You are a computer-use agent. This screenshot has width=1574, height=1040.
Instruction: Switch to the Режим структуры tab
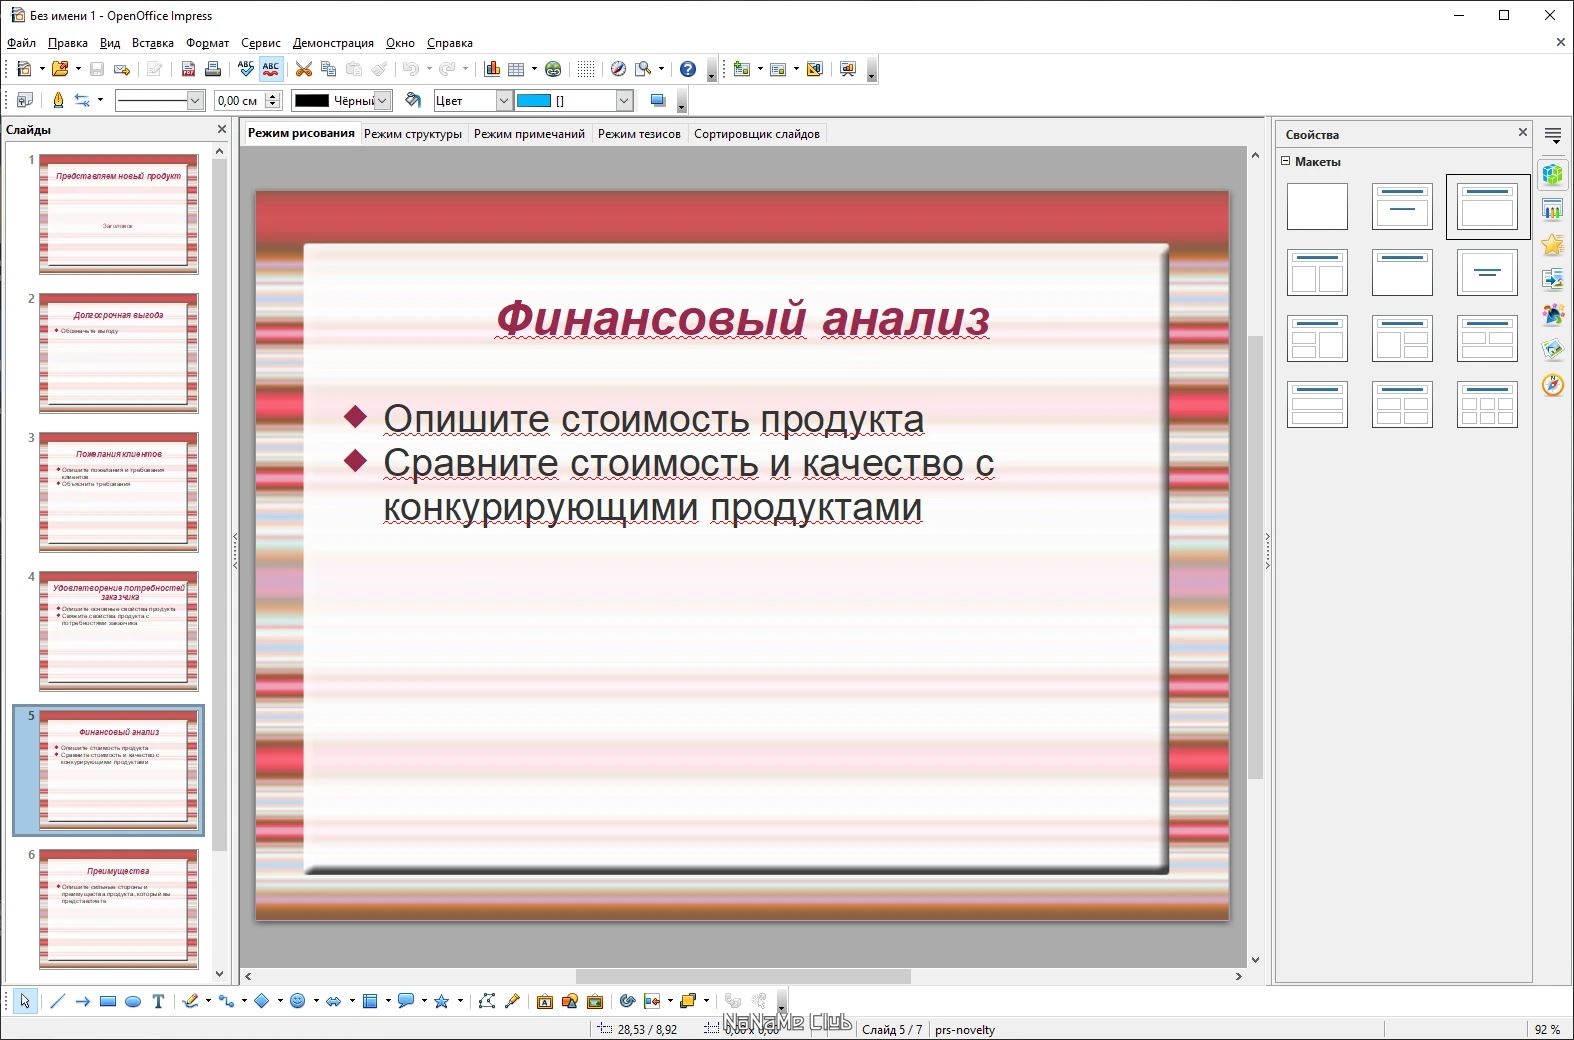point(413,134)
